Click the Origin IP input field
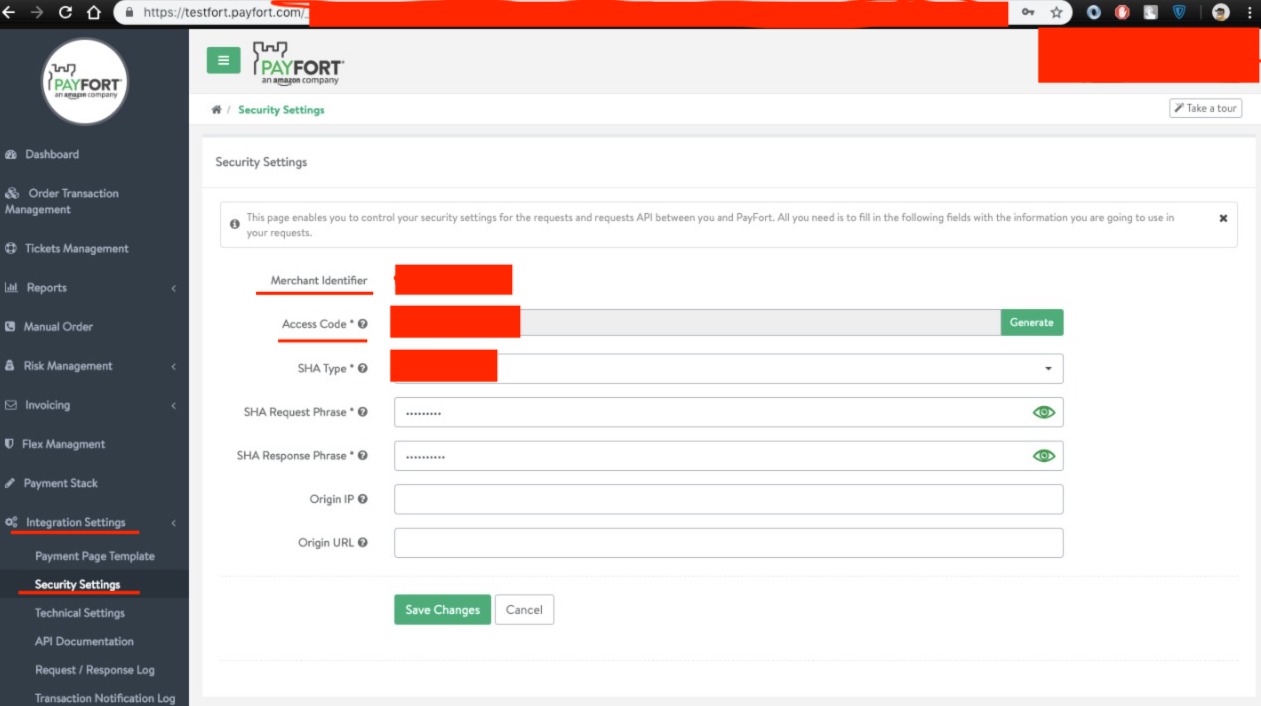 (729, 499)
